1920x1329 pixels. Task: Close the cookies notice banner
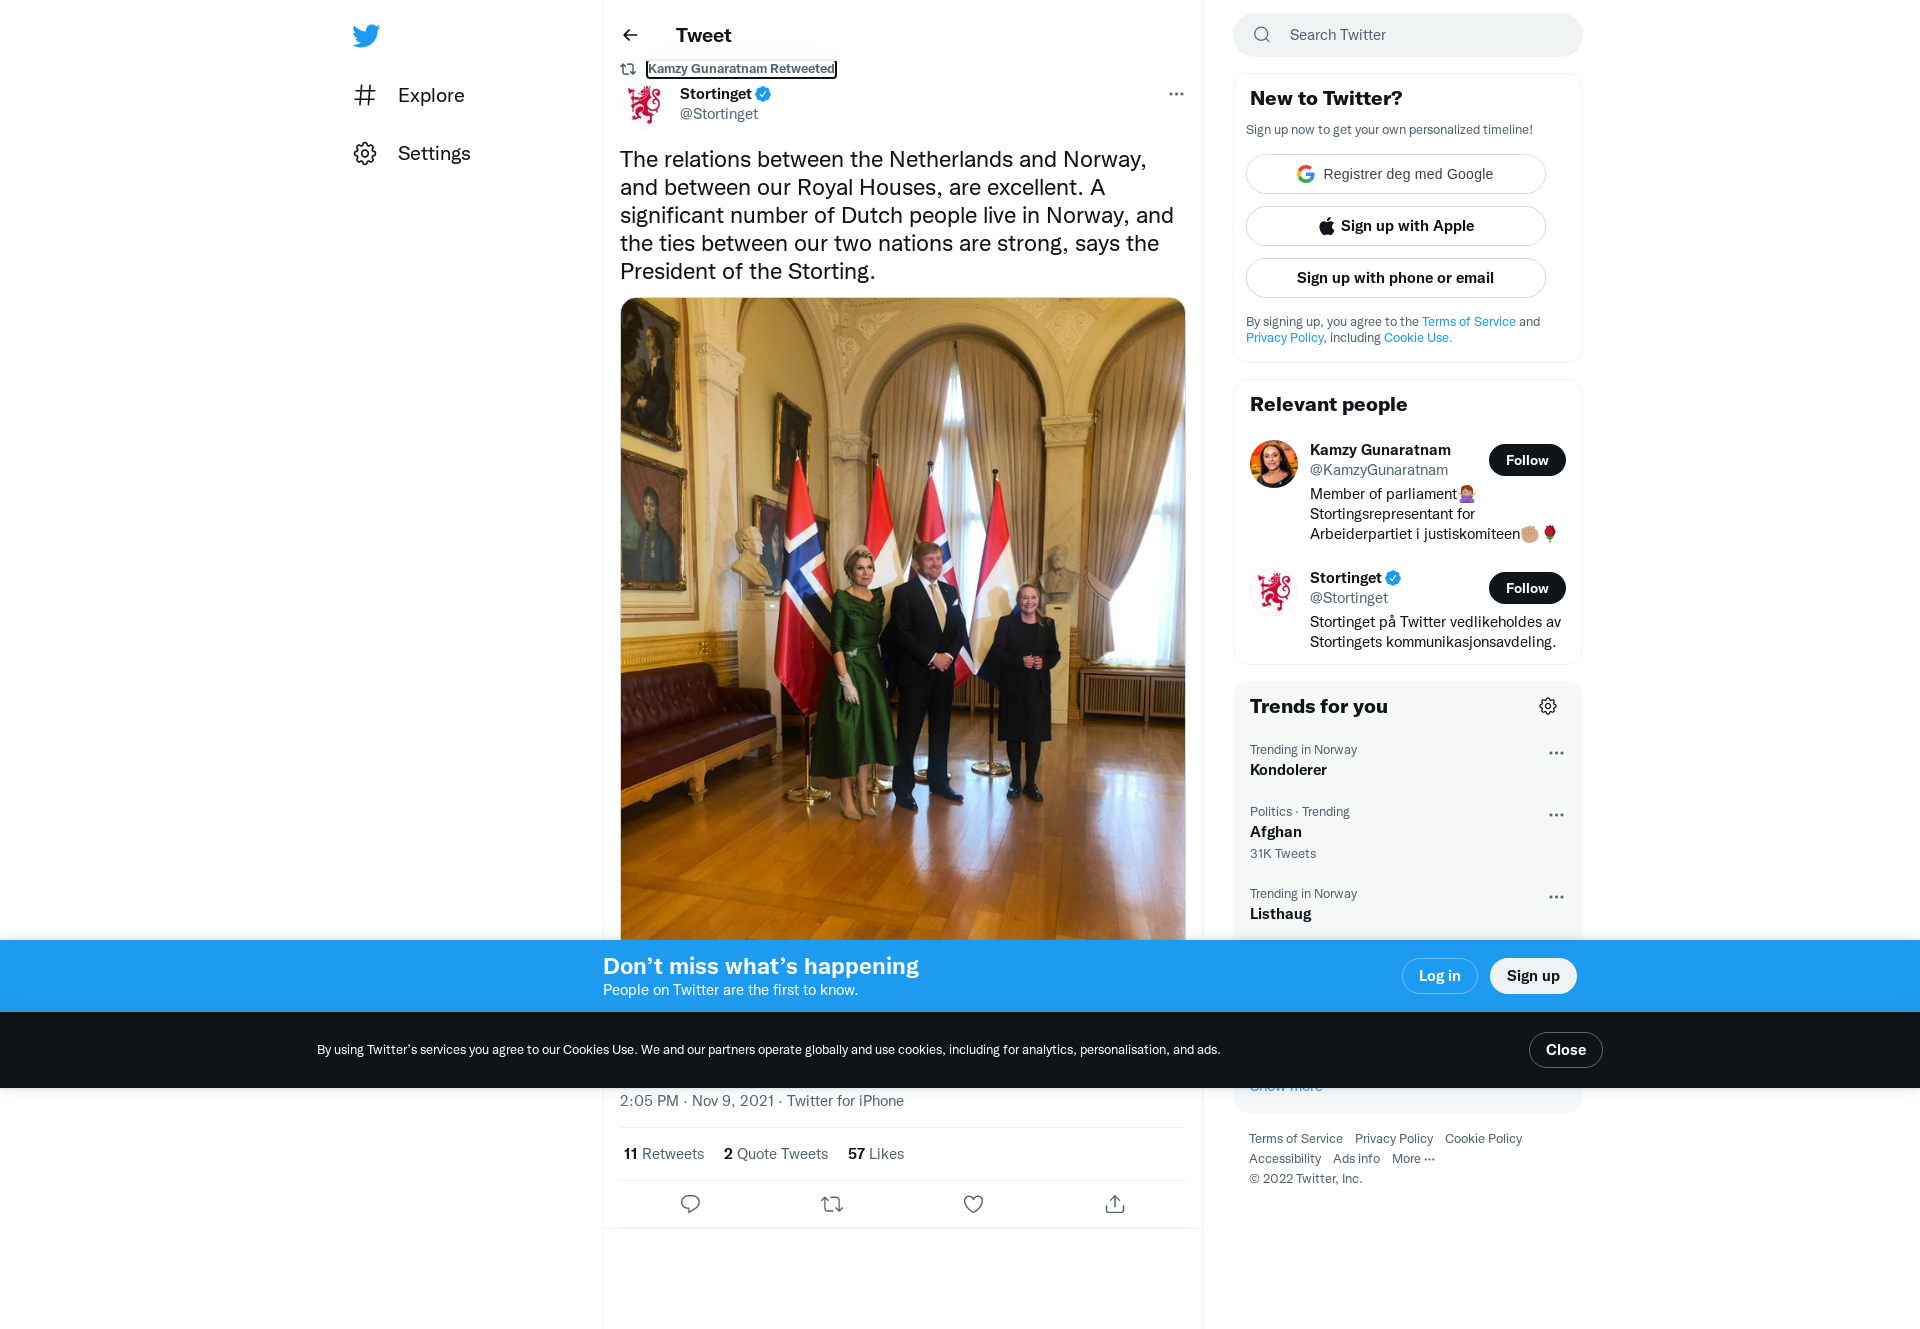coord(1566,1050)
